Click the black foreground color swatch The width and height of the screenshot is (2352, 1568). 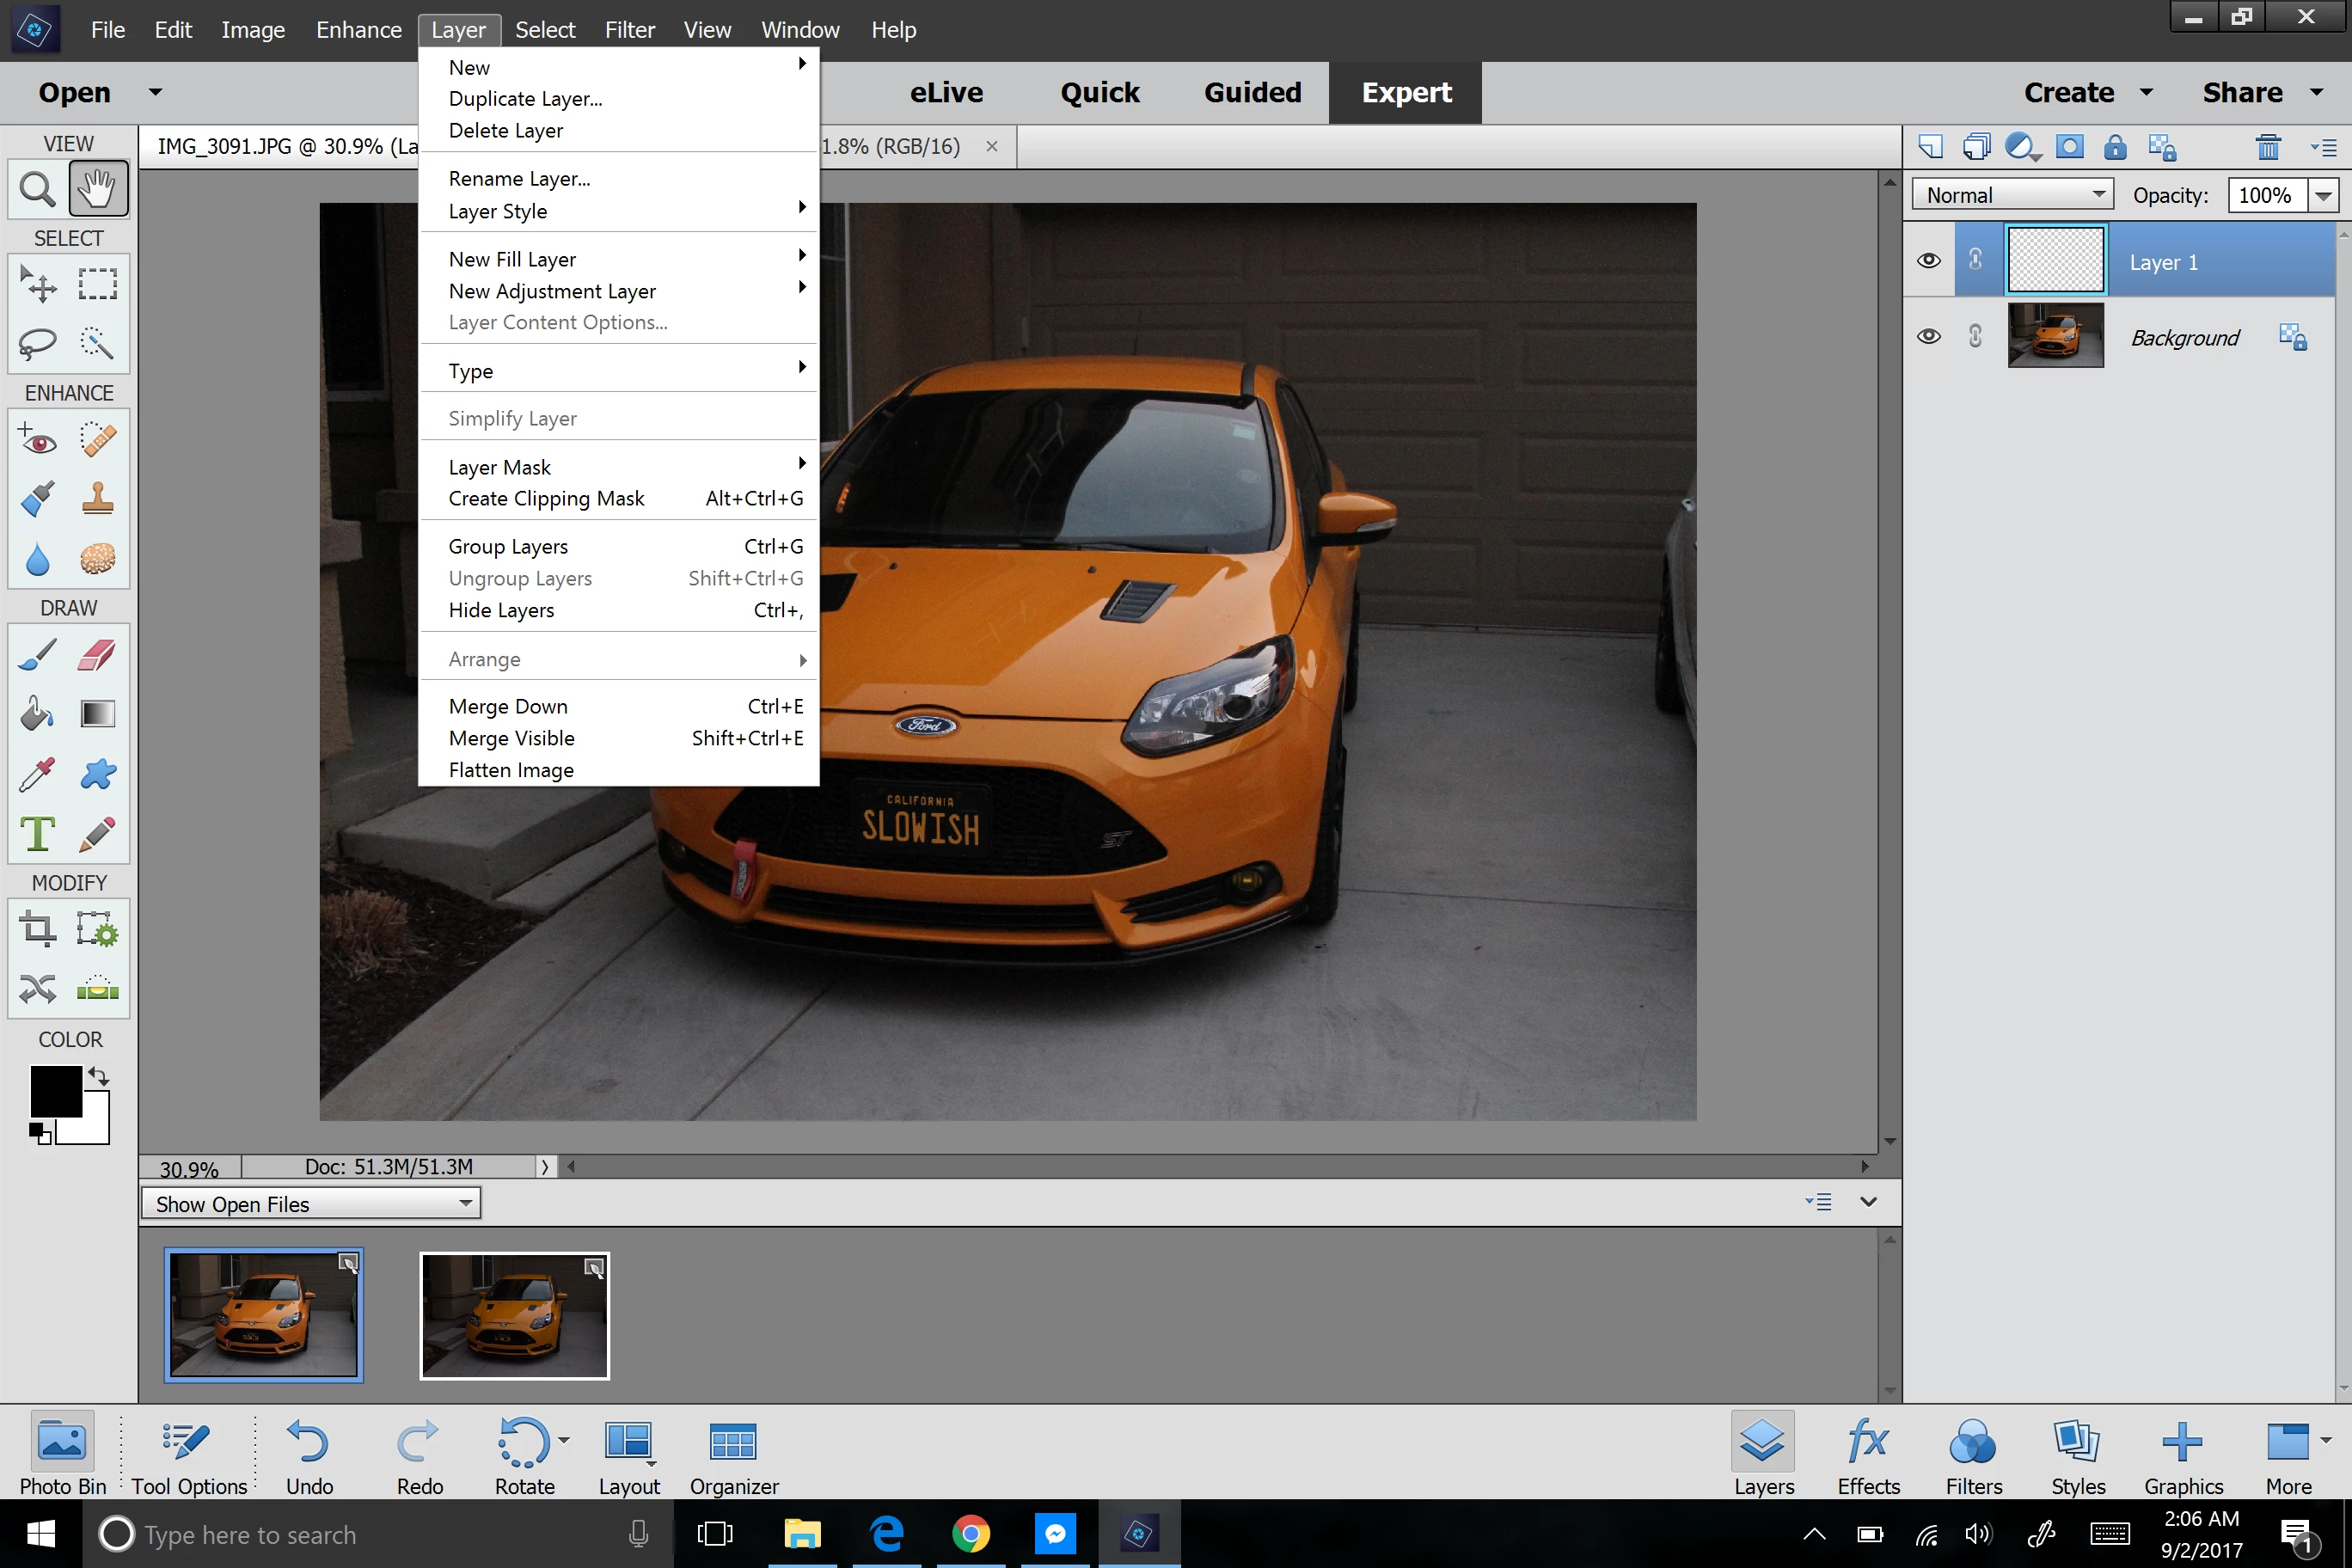pyautogui.click(x=54, y=1091)
